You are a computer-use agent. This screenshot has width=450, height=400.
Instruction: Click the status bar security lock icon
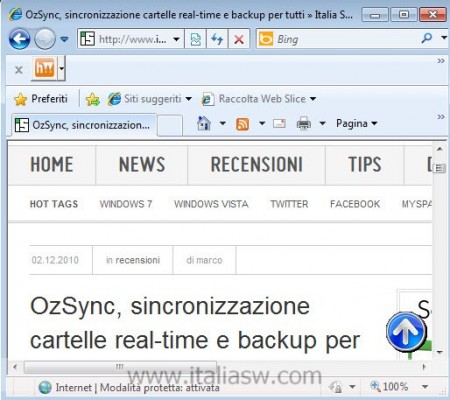tap(336, 387)
